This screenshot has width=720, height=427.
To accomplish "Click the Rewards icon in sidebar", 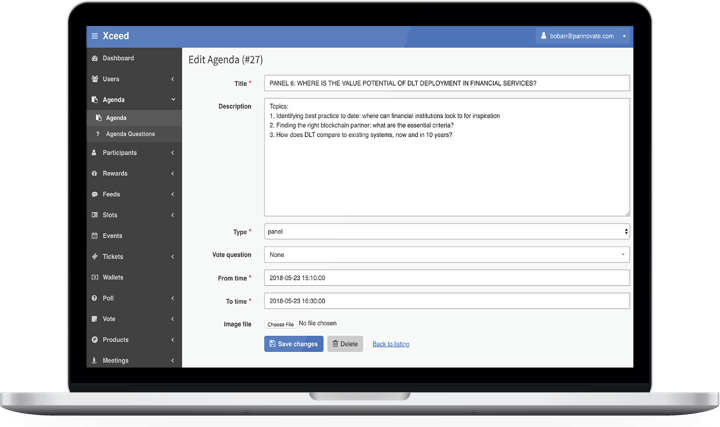I will pyautogui.click(x=94, y=173).
